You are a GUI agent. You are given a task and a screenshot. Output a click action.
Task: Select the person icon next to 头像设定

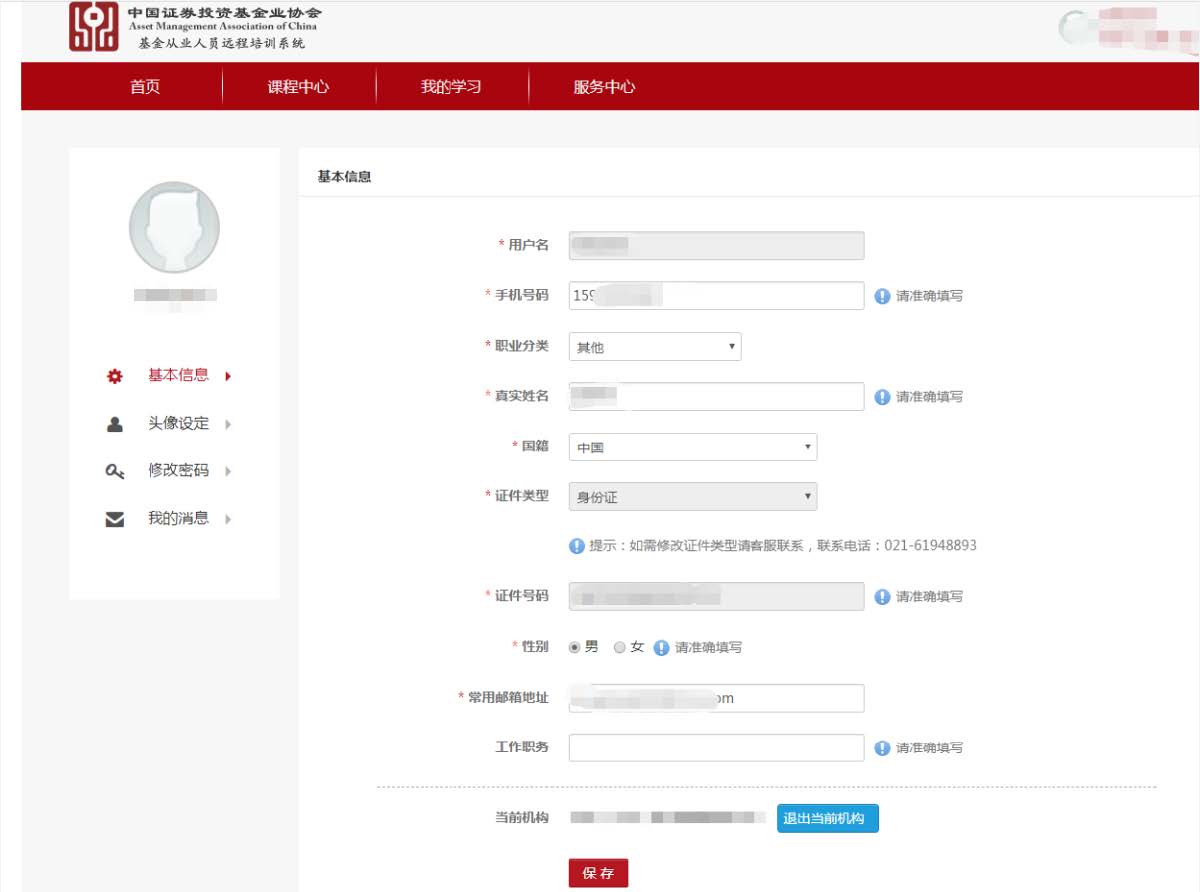tap(114, 423)
